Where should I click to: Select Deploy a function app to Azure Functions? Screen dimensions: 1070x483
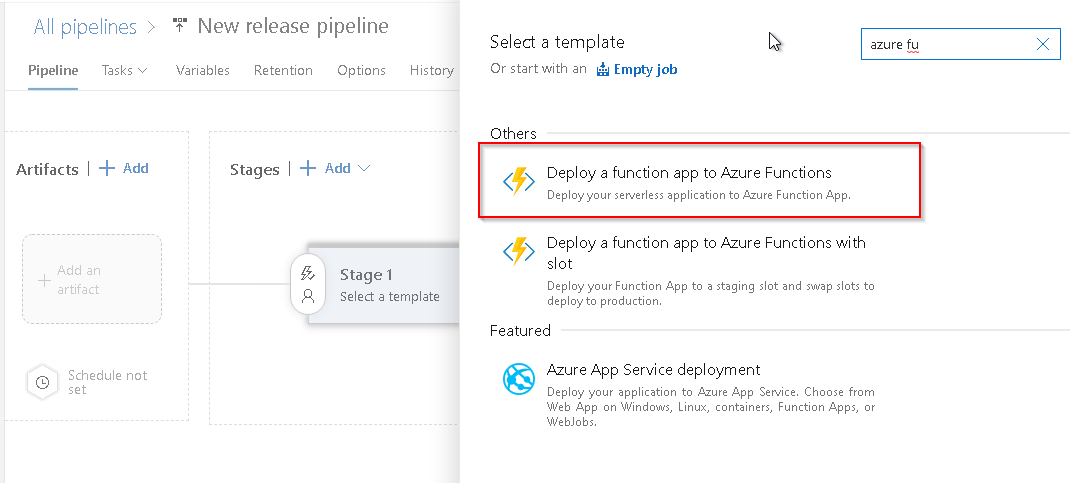pyautogui.click(x=700, y=181)
